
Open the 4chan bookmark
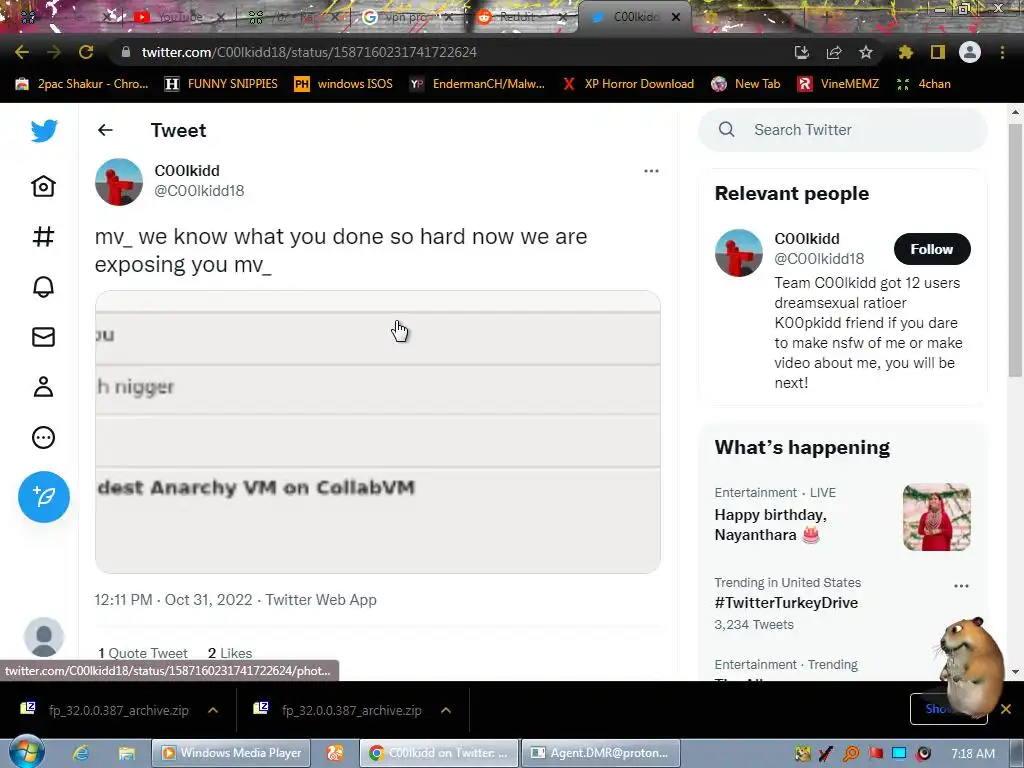point(923,84)
